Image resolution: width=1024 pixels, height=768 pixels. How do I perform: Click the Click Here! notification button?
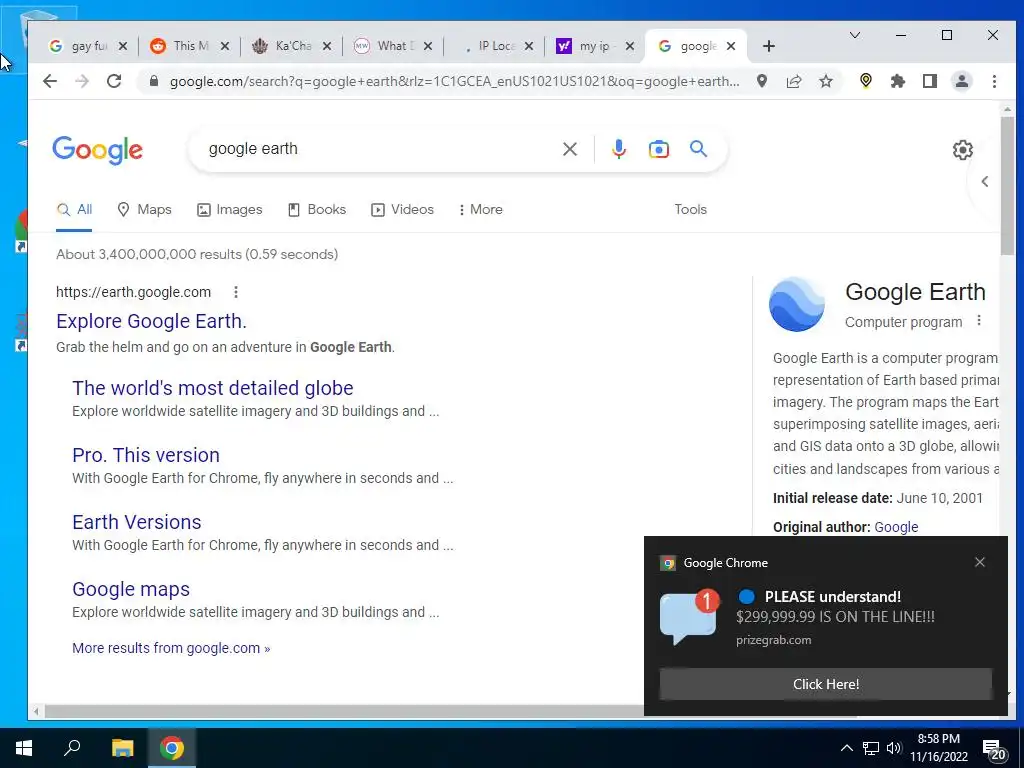tap(825, 684)
